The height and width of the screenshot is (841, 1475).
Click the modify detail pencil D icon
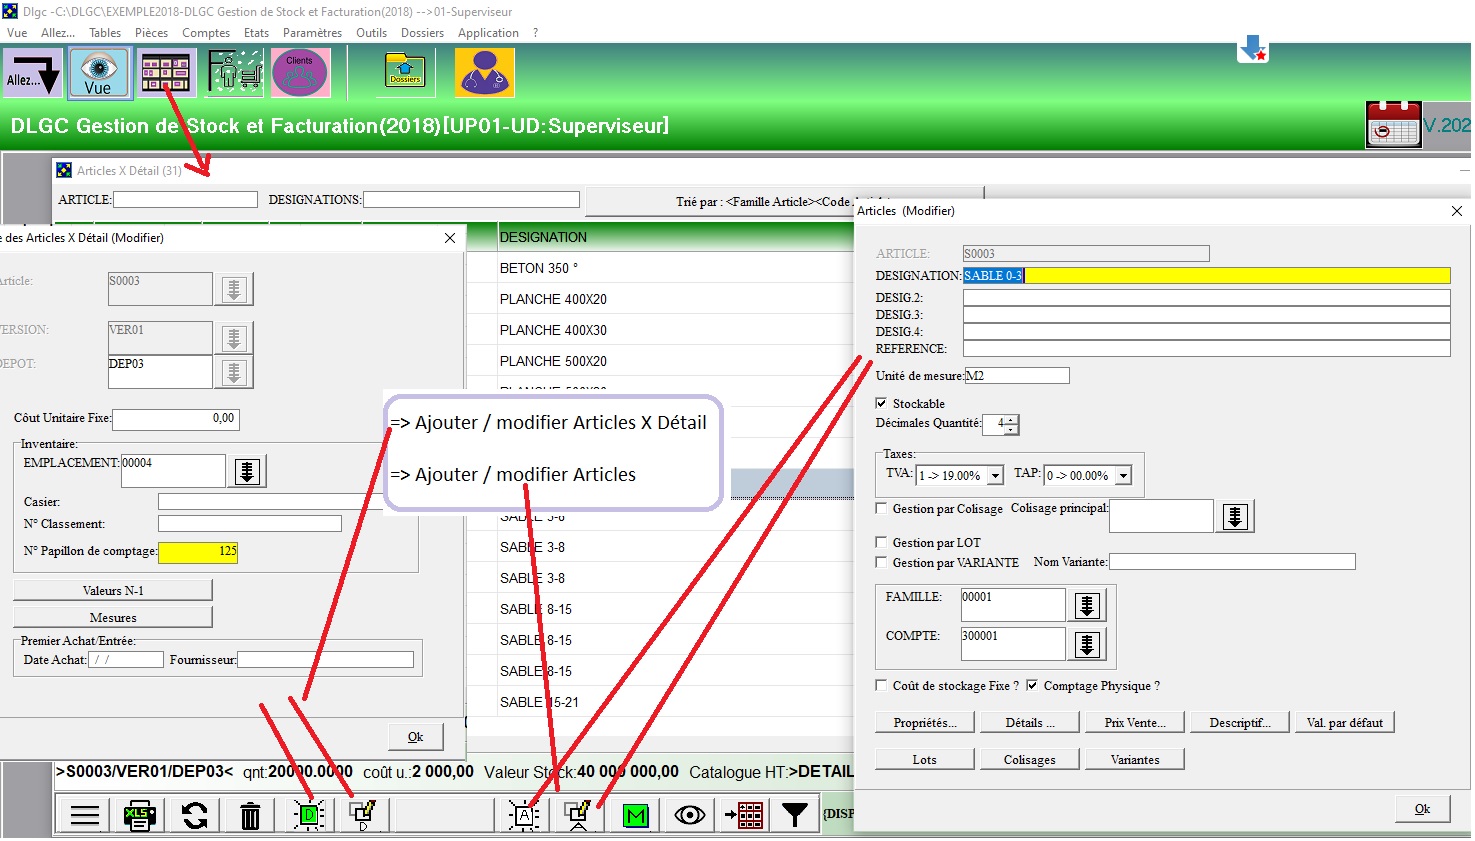pyautogui.click(x=363, y=816)
